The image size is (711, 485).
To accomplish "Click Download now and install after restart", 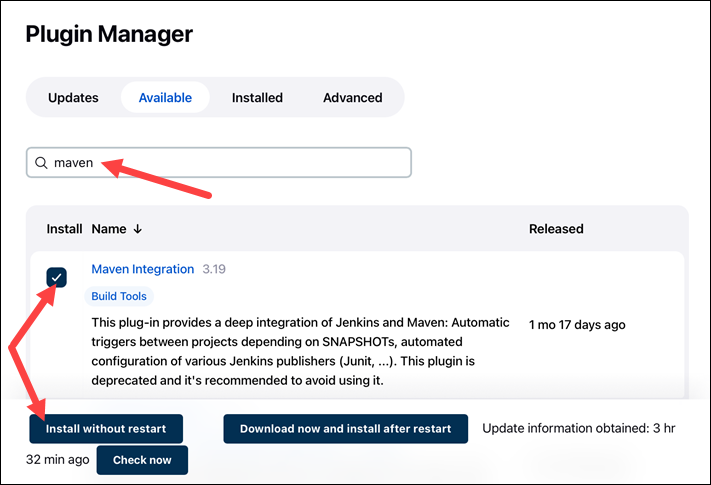I will coord(346,428).
